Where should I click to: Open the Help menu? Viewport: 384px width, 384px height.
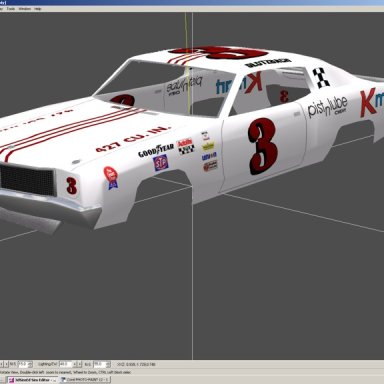pyautogui.click(x=38, y=9)
